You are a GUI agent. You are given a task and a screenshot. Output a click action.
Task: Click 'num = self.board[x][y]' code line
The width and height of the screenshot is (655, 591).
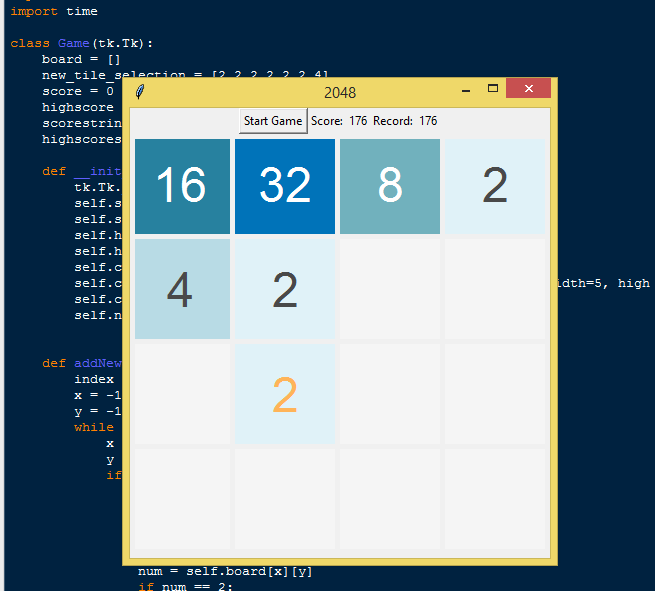pyautogui.click(x=225, y=571)
